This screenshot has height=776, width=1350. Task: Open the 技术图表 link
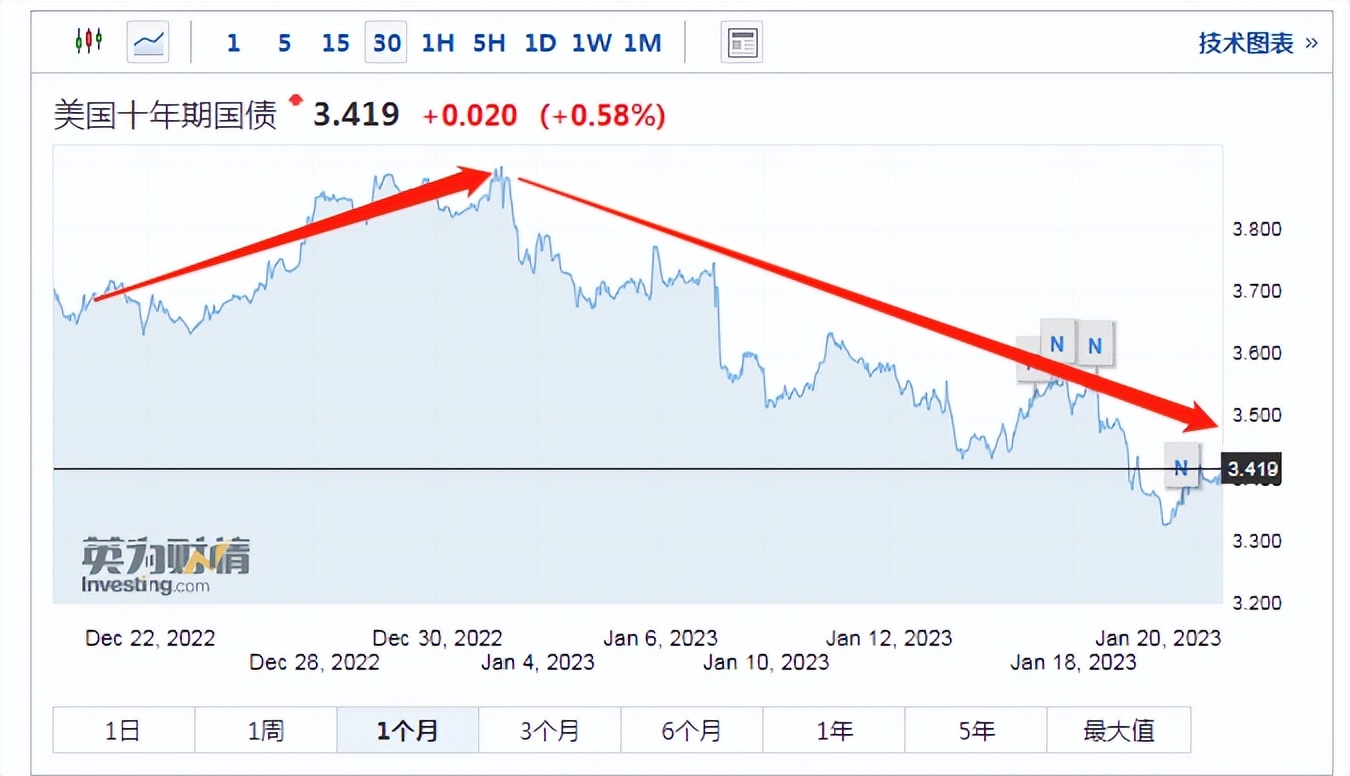(x=1257, y=43)
